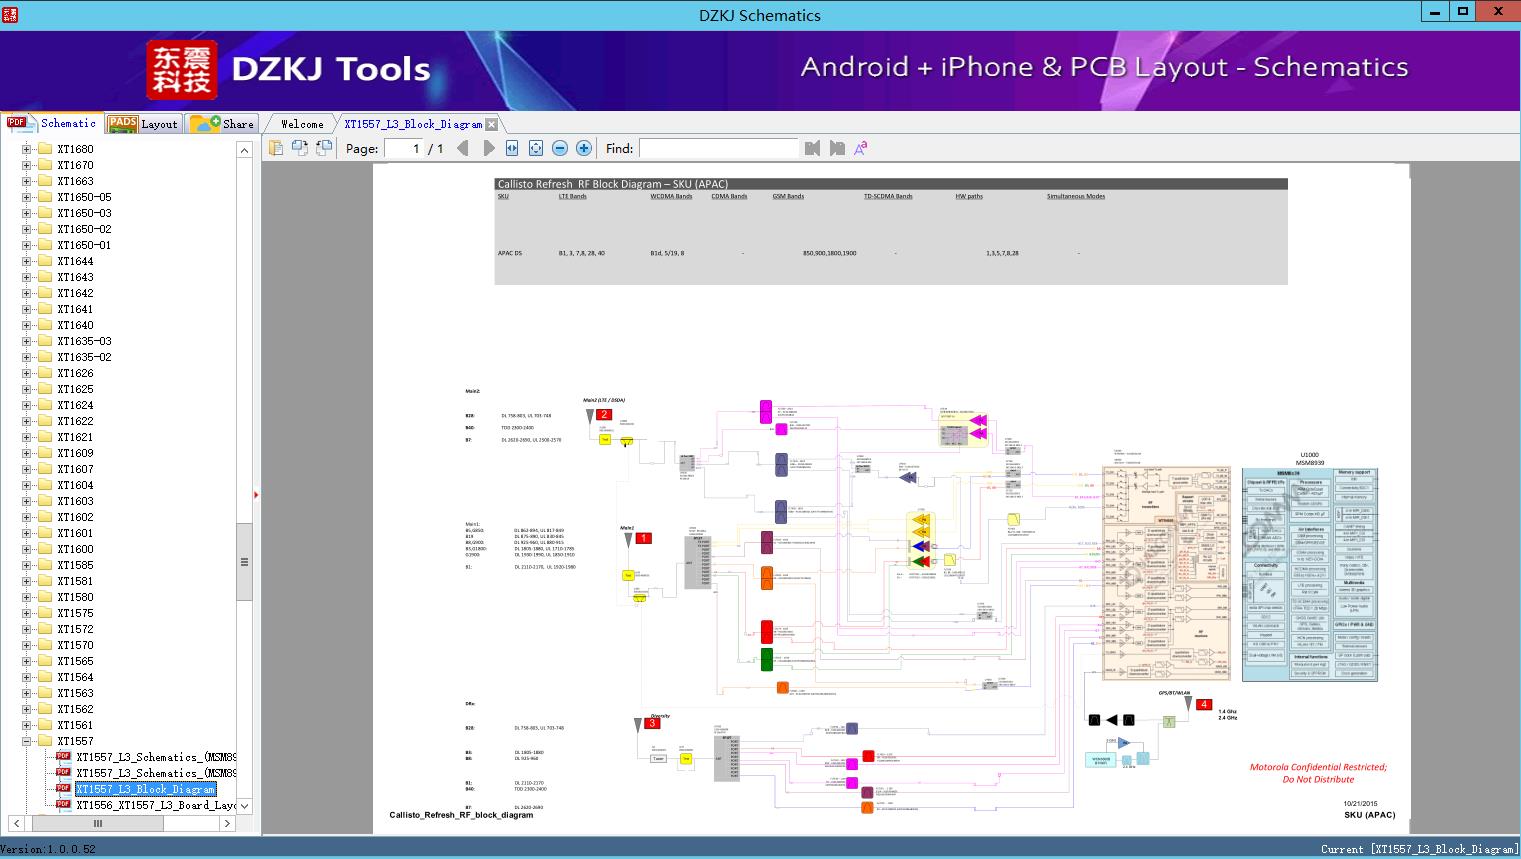Select the XT1621 folder

[x=75, y=437]
